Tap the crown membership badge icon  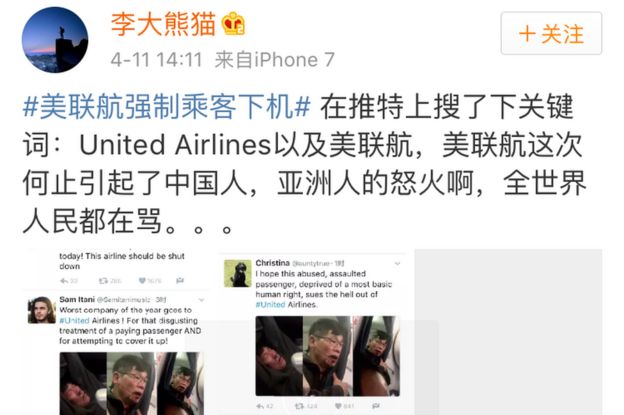point(233,23)
